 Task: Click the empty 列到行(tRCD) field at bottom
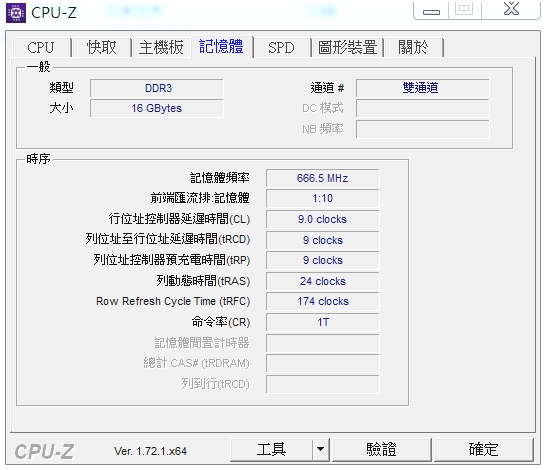click(323, 385)
